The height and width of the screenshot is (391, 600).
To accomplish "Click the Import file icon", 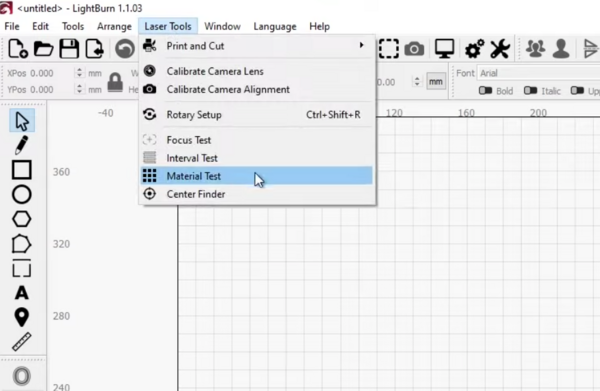I will coord(95,49).
